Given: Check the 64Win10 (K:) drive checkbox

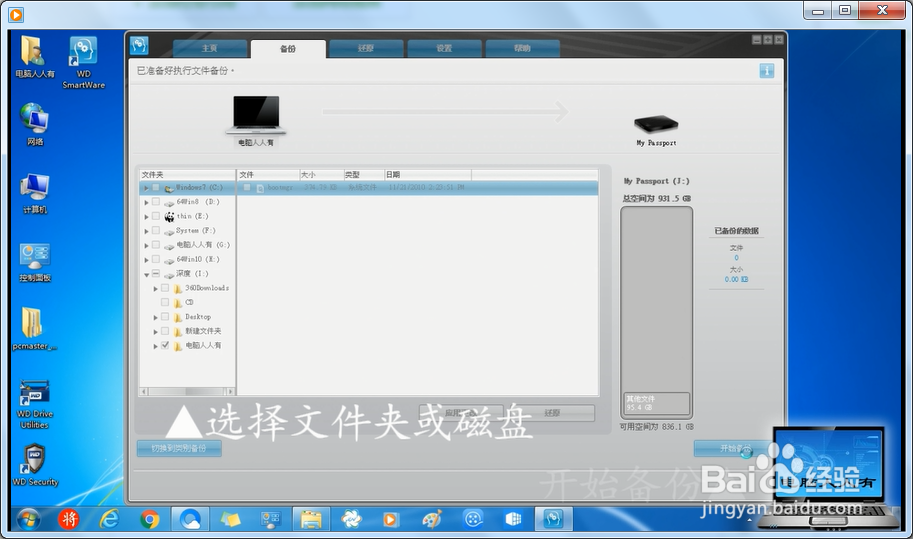Looking at the screenshot, I should click(155, 259).
